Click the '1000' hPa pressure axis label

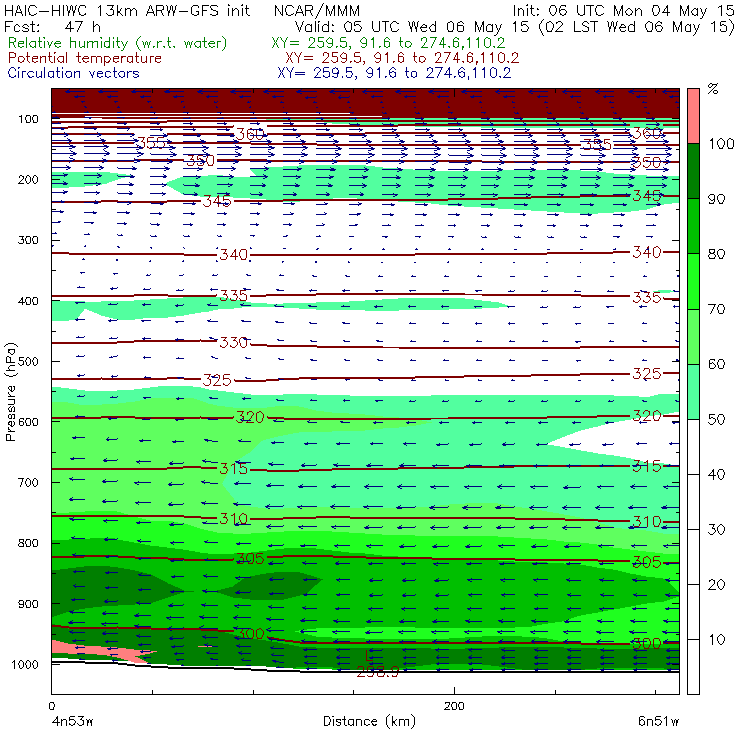25,664
